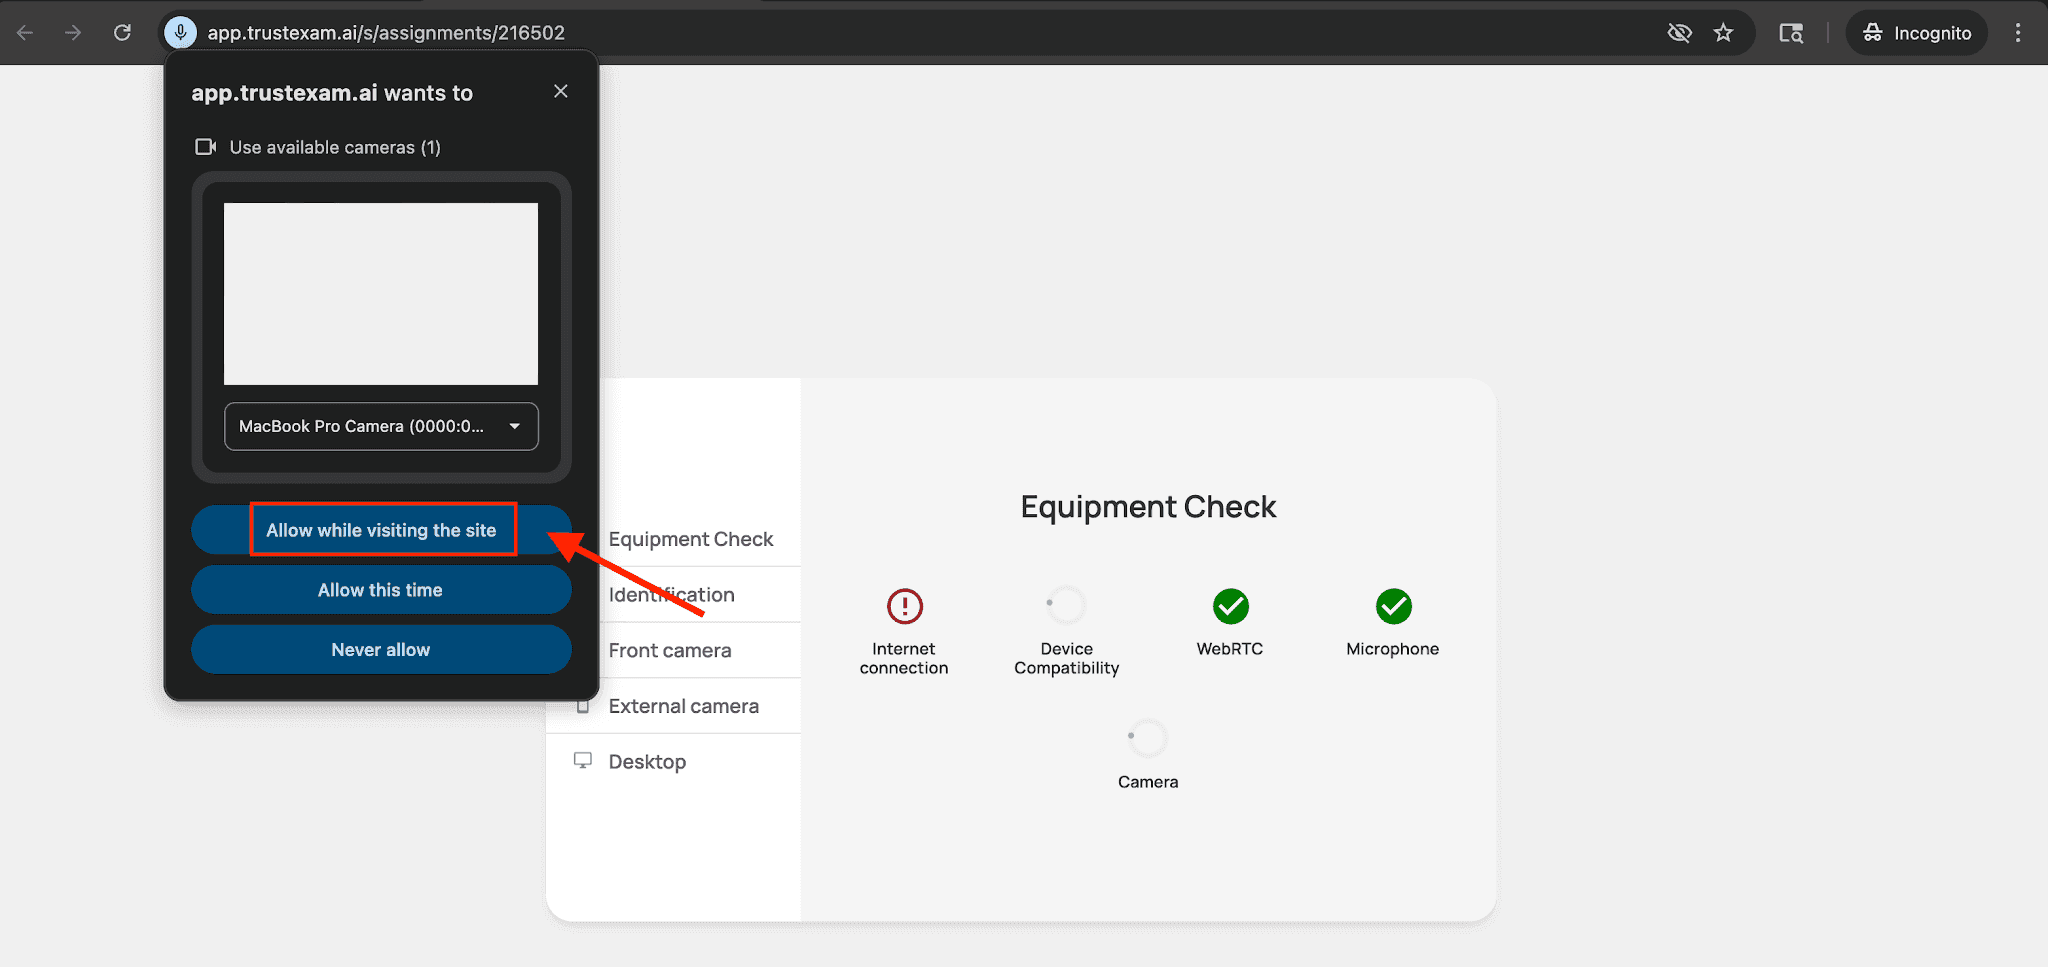Click the camera icon beside Use available cameras
Viewport: 2048px width, 967px height.
[x=205, y=147]
